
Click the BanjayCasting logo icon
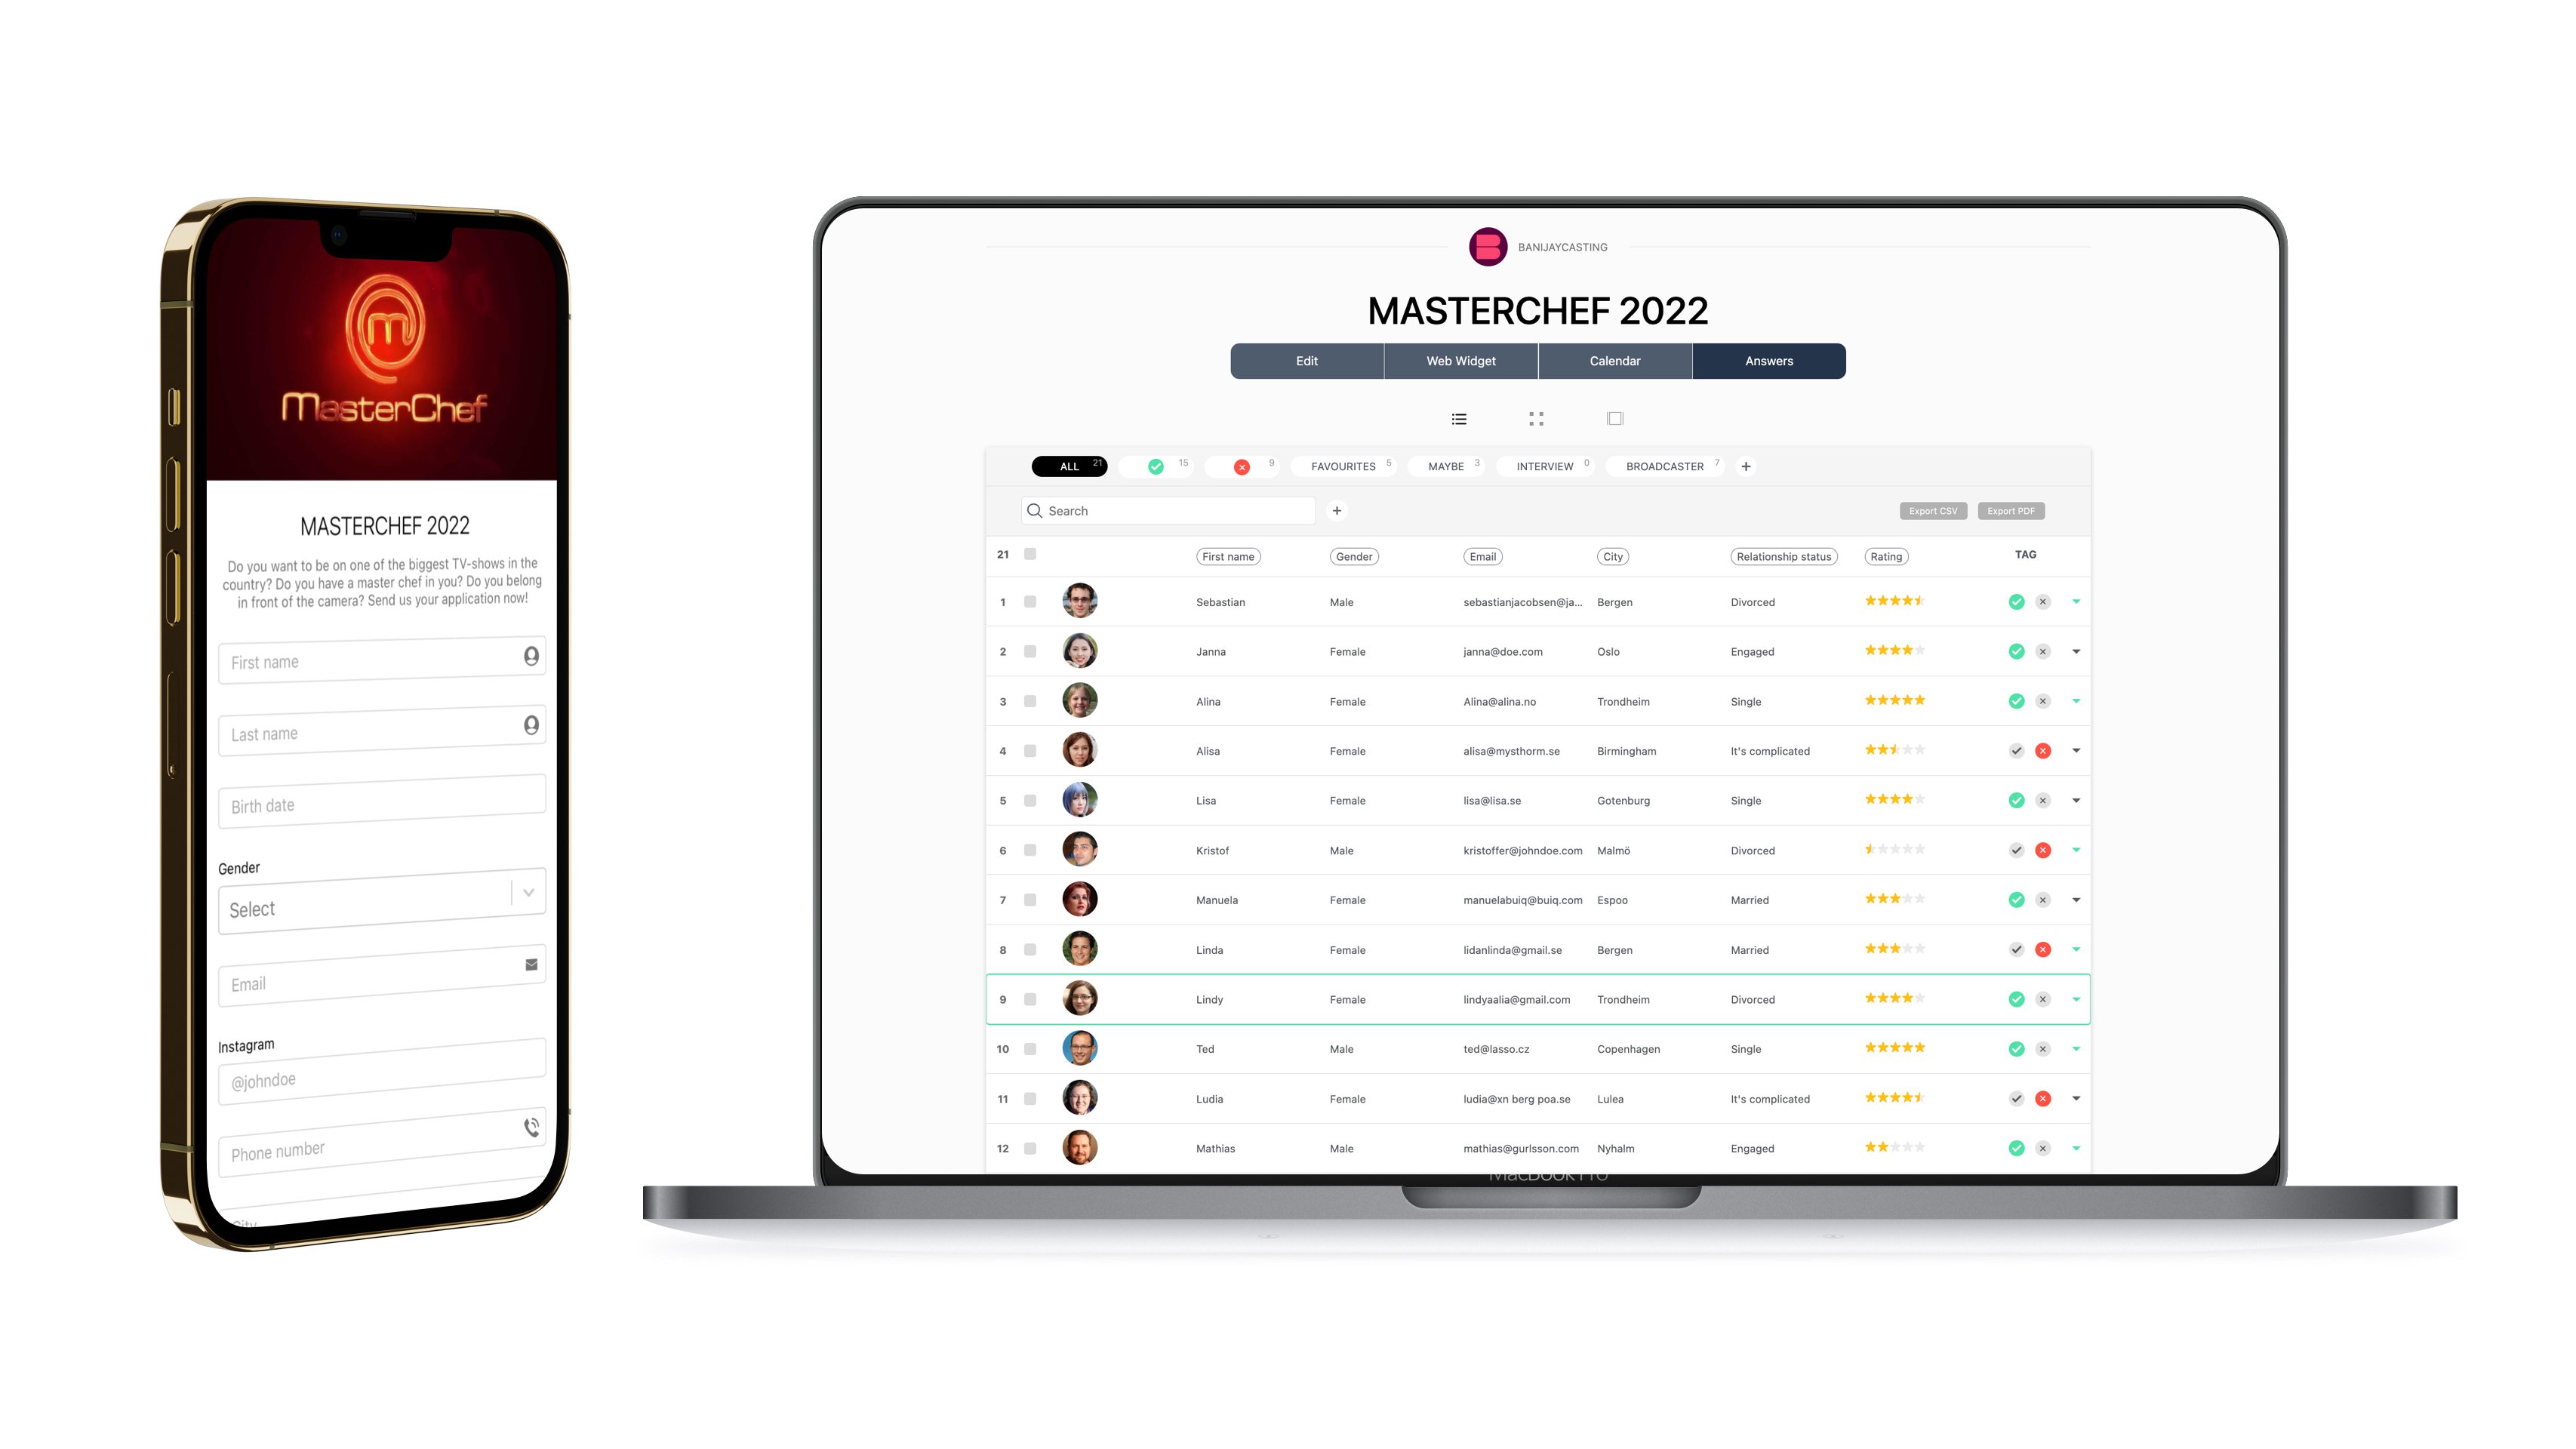tap(1485, 248)
